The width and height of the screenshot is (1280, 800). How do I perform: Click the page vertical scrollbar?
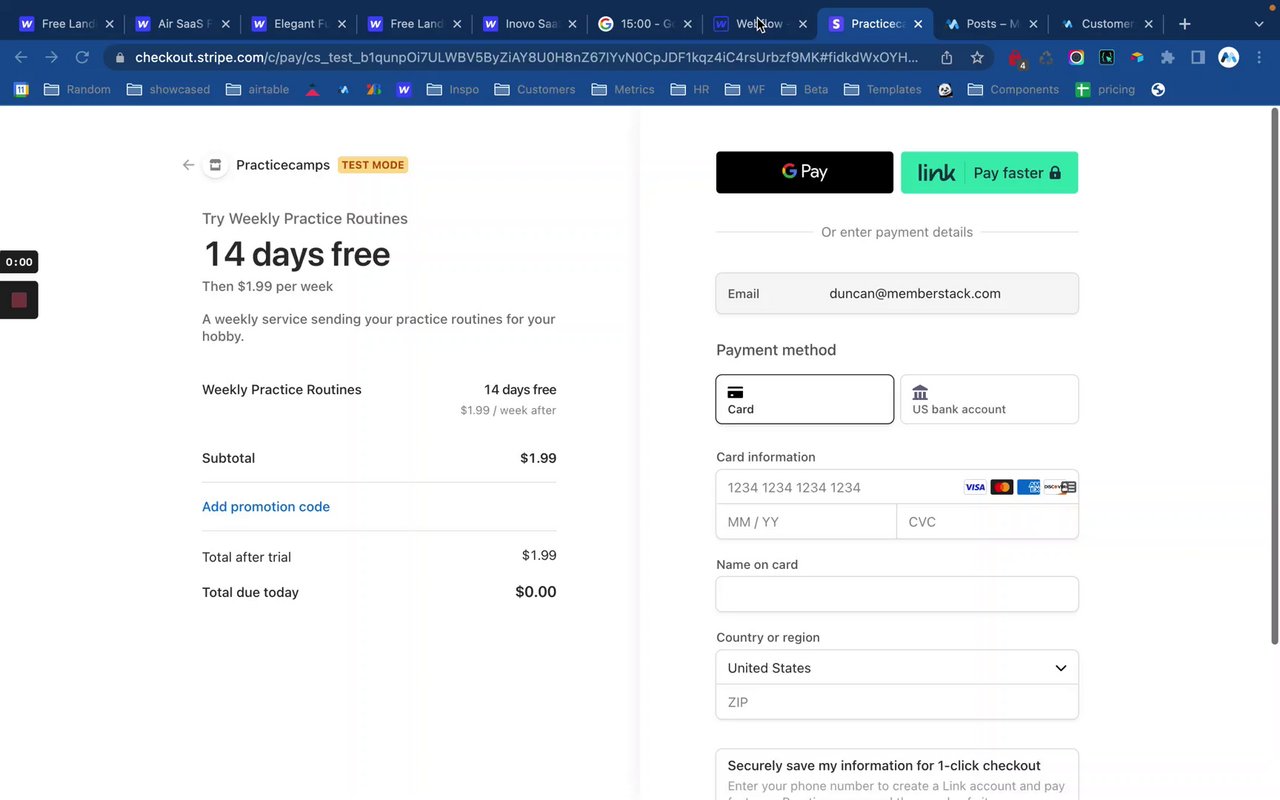tap(1274, 375)
